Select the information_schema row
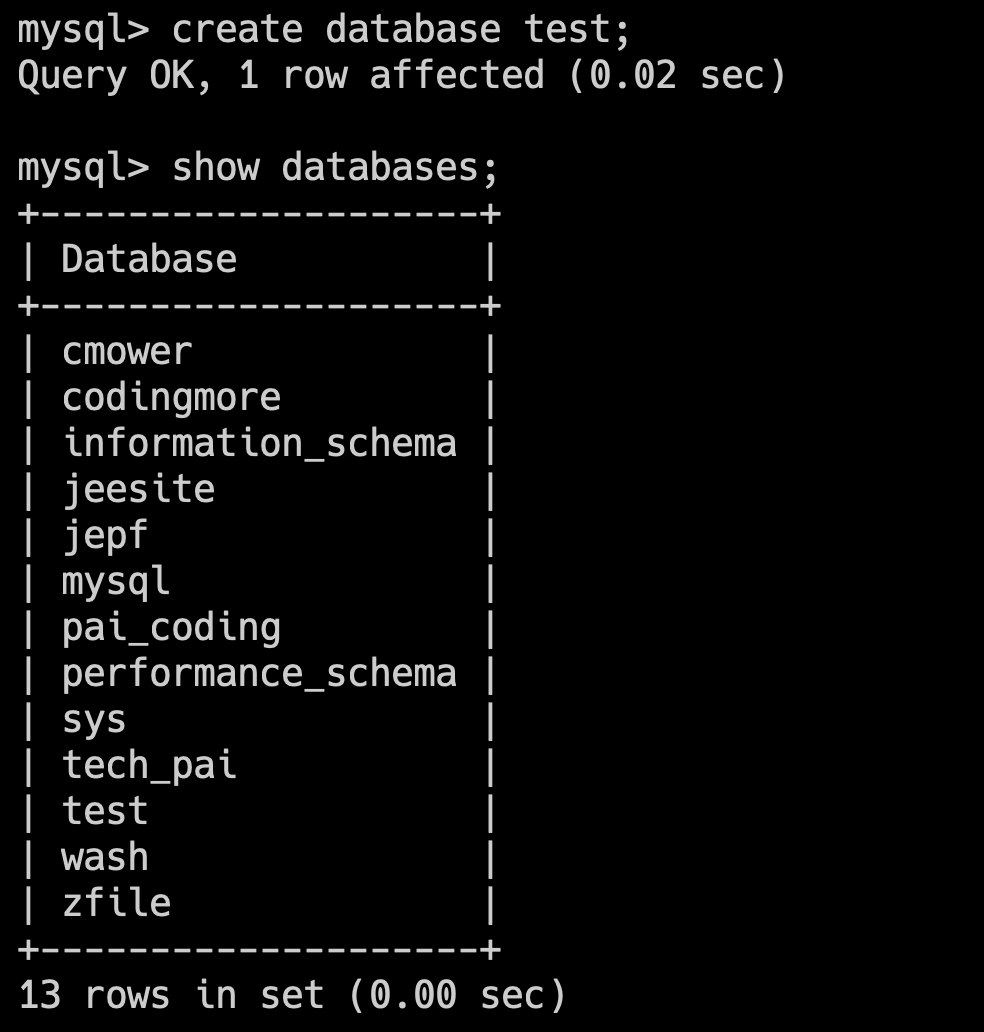984x1032 pixels. click(259, 443)
